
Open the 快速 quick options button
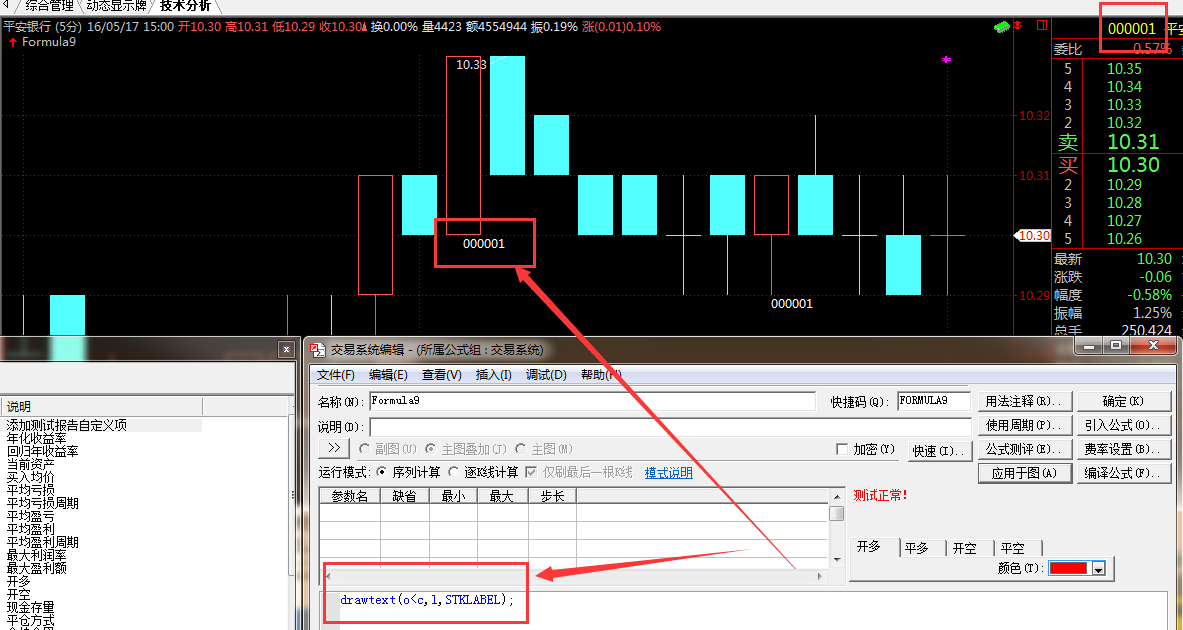[x=939, y=451]
